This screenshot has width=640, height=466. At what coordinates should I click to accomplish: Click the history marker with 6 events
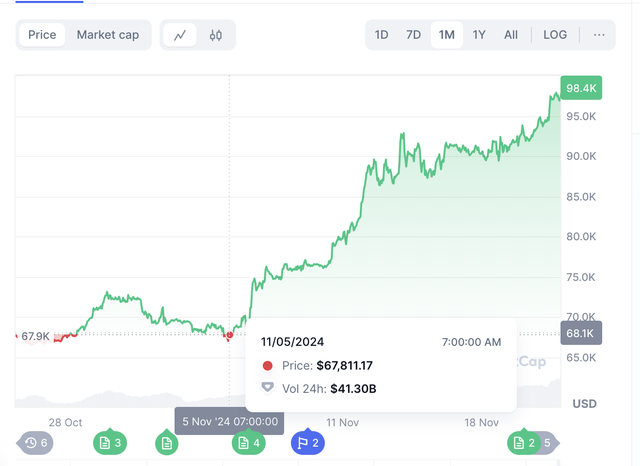point(36,442)
